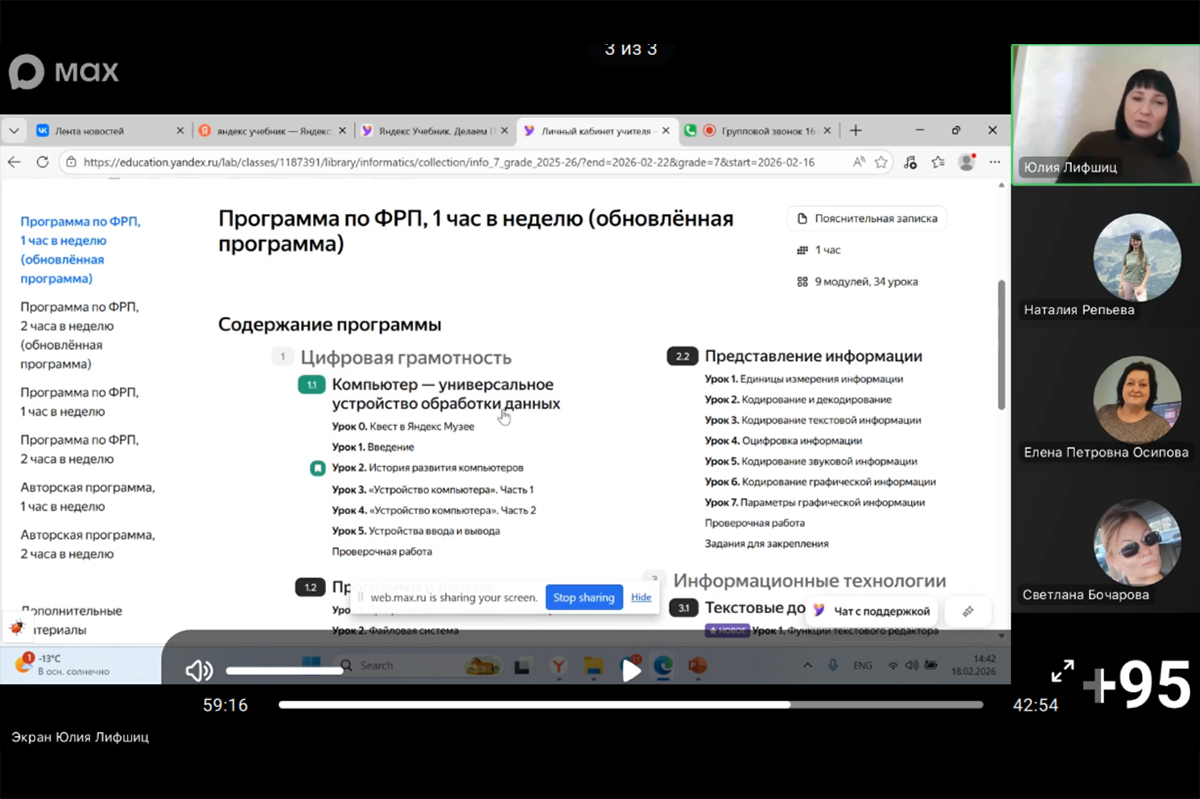This screenshot has width=1200, height=799.
Task: Select Программа по ФРП, 2 часа (обновлённая программа)
Action: 80,335
